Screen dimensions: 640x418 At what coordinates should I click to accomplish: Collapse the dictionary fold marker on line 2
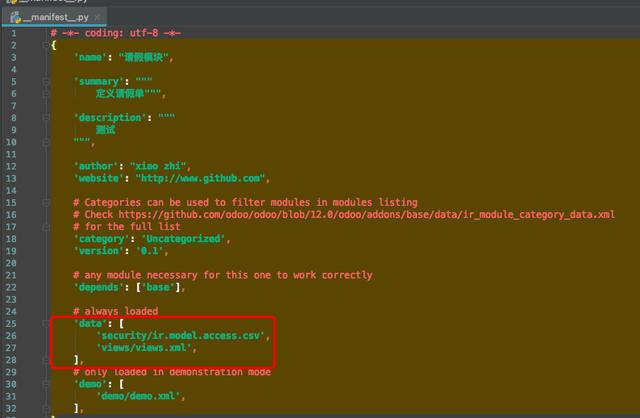(47, 45)
